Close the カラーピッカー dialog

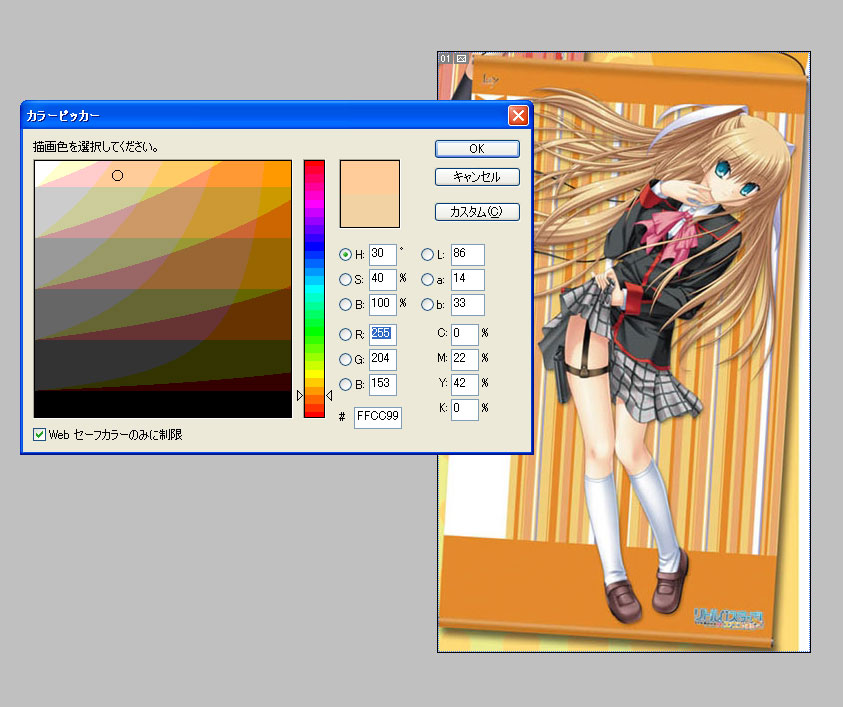point(518,115)
